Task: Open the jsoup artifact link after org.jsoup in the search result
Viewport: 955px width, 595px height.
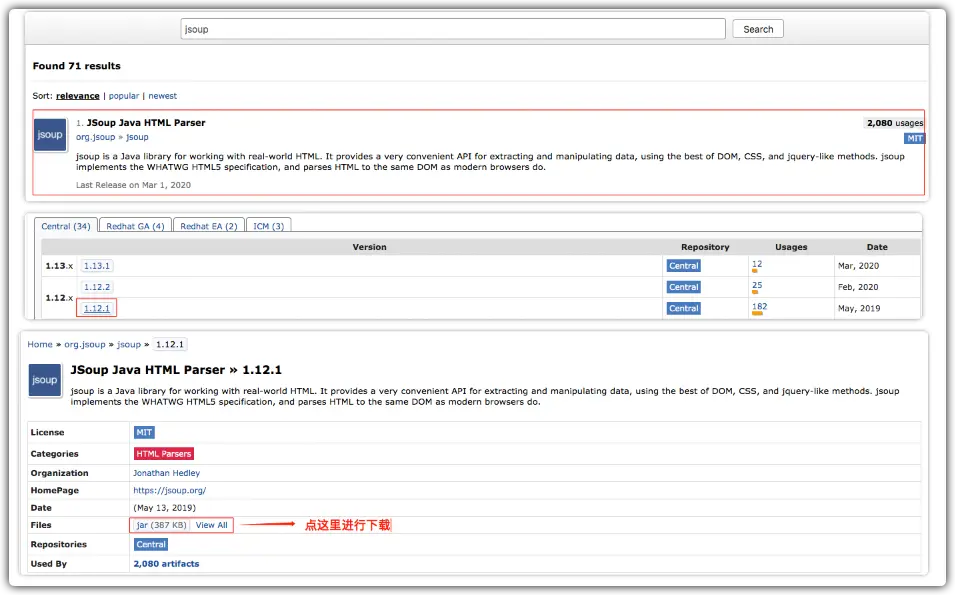Action: pos(137,137)
